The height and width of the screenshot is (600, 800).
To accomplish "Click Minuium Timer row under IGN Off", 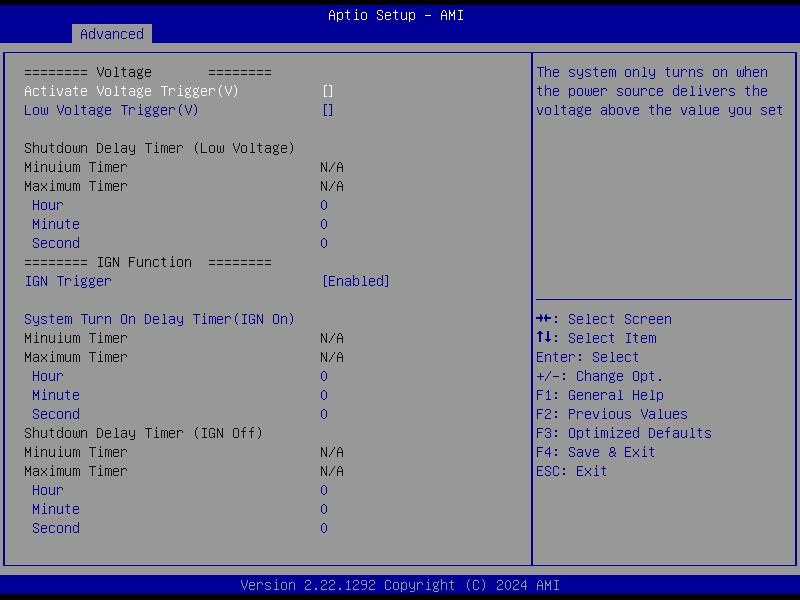I will pyautogui.click(x=184, y=452).
